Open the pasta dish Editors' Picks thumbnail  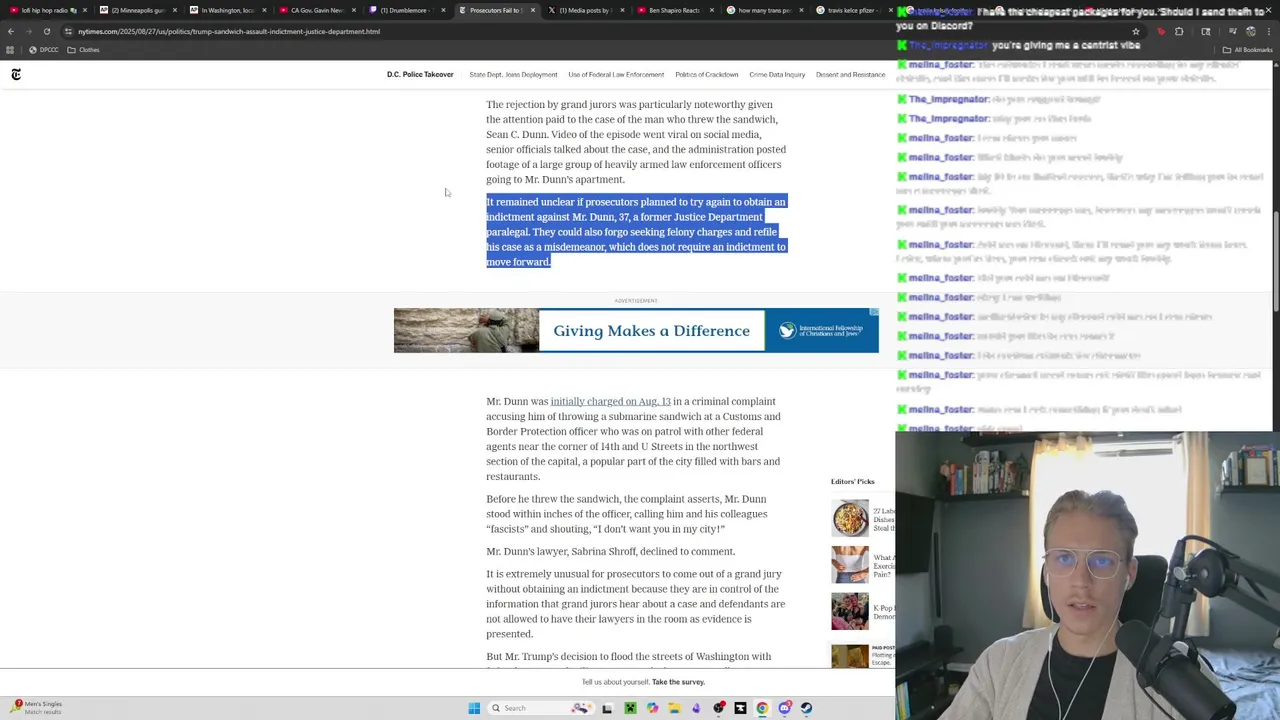tap(850, 519)
